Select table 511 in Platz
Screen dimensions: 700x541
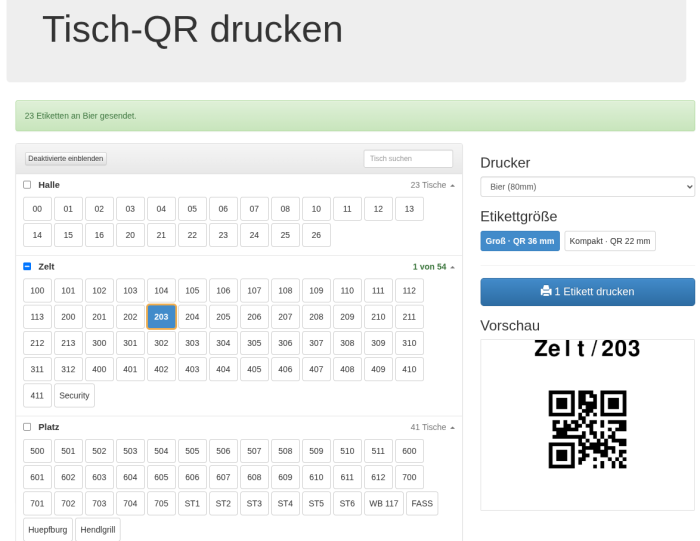378,451
